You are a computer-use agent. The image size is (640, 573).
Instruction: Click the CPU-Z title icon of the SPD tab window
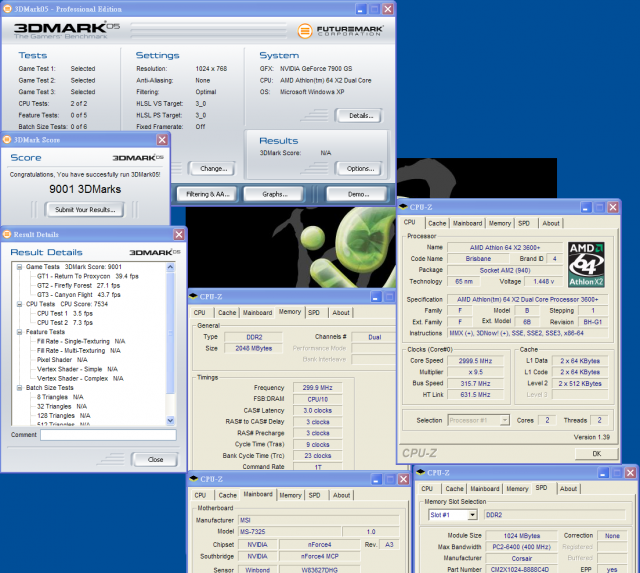pyautogui.click(x=420, y=473)
